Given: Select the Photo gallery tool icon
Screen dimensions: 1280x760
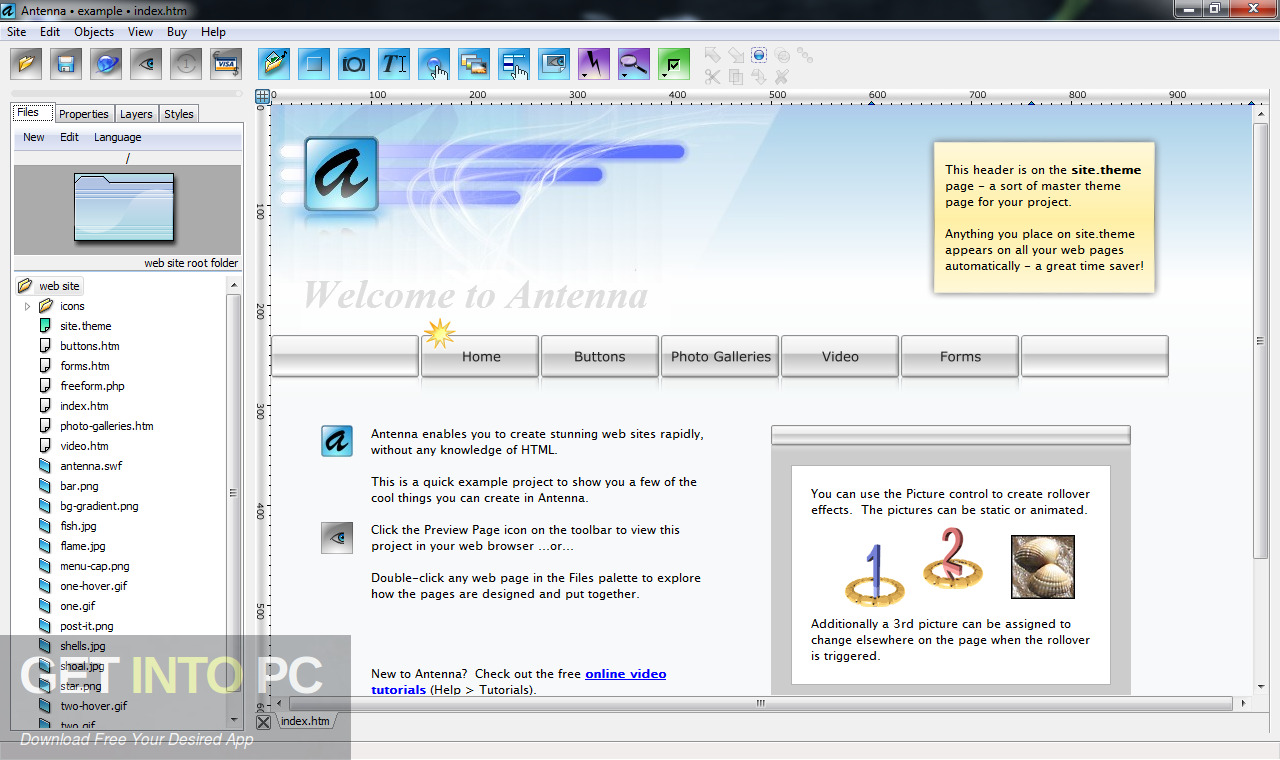Looking at the screenshot, I should click(474, 64).
